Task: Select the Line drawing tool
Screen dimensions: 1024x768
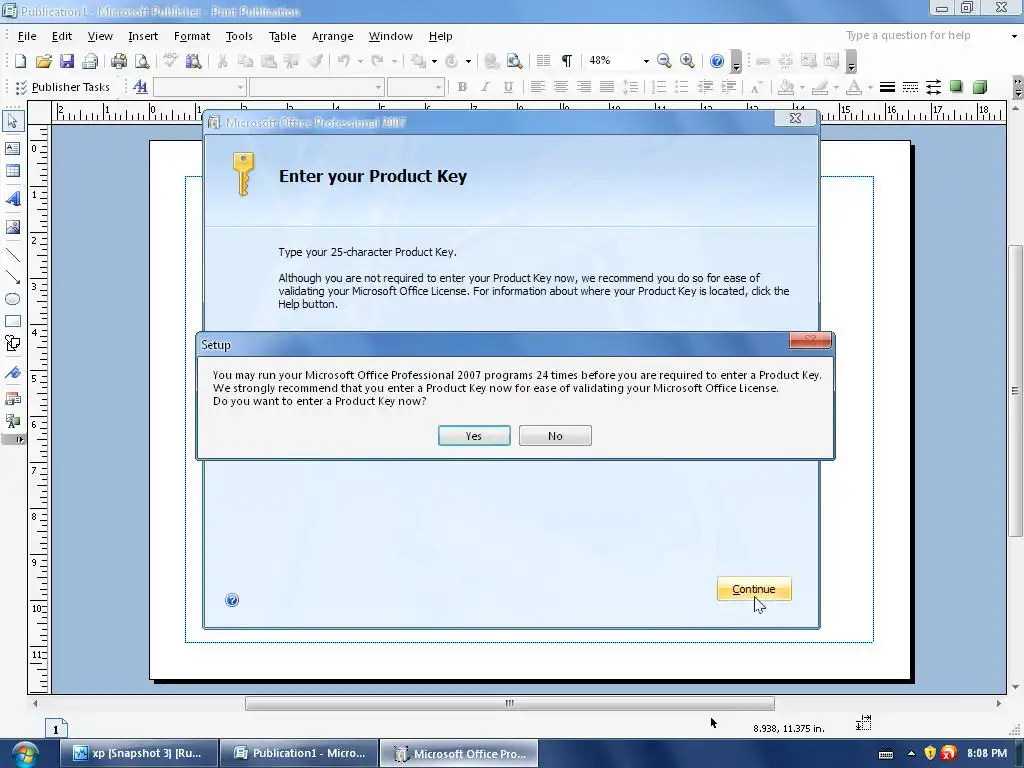Action: click(12, 255)
